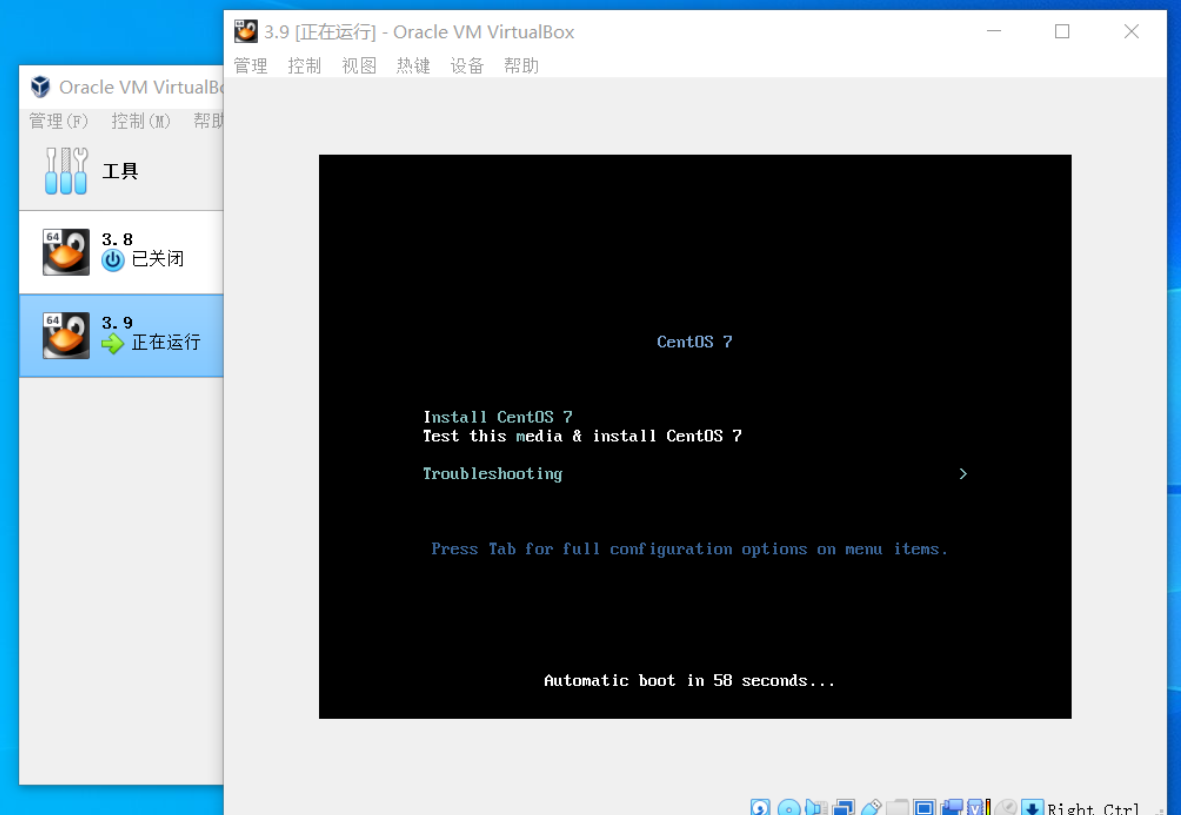Click the display settings status icon
1181x815 pixels.
click(924, 807)
